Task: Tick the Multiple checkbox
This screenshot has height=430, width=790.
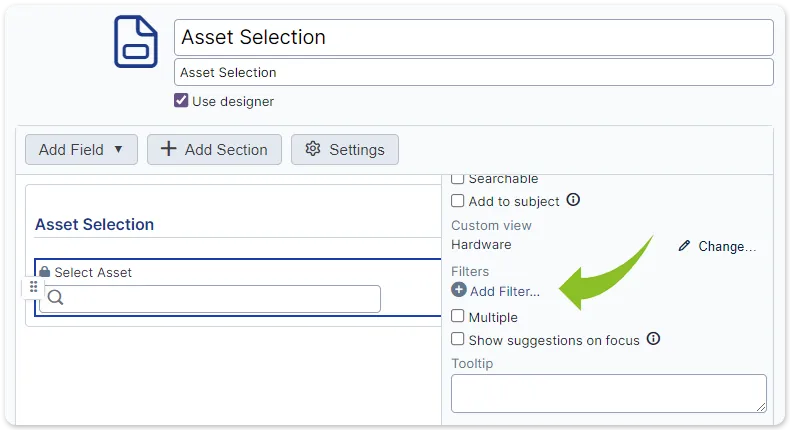Action: click(457, 316)
